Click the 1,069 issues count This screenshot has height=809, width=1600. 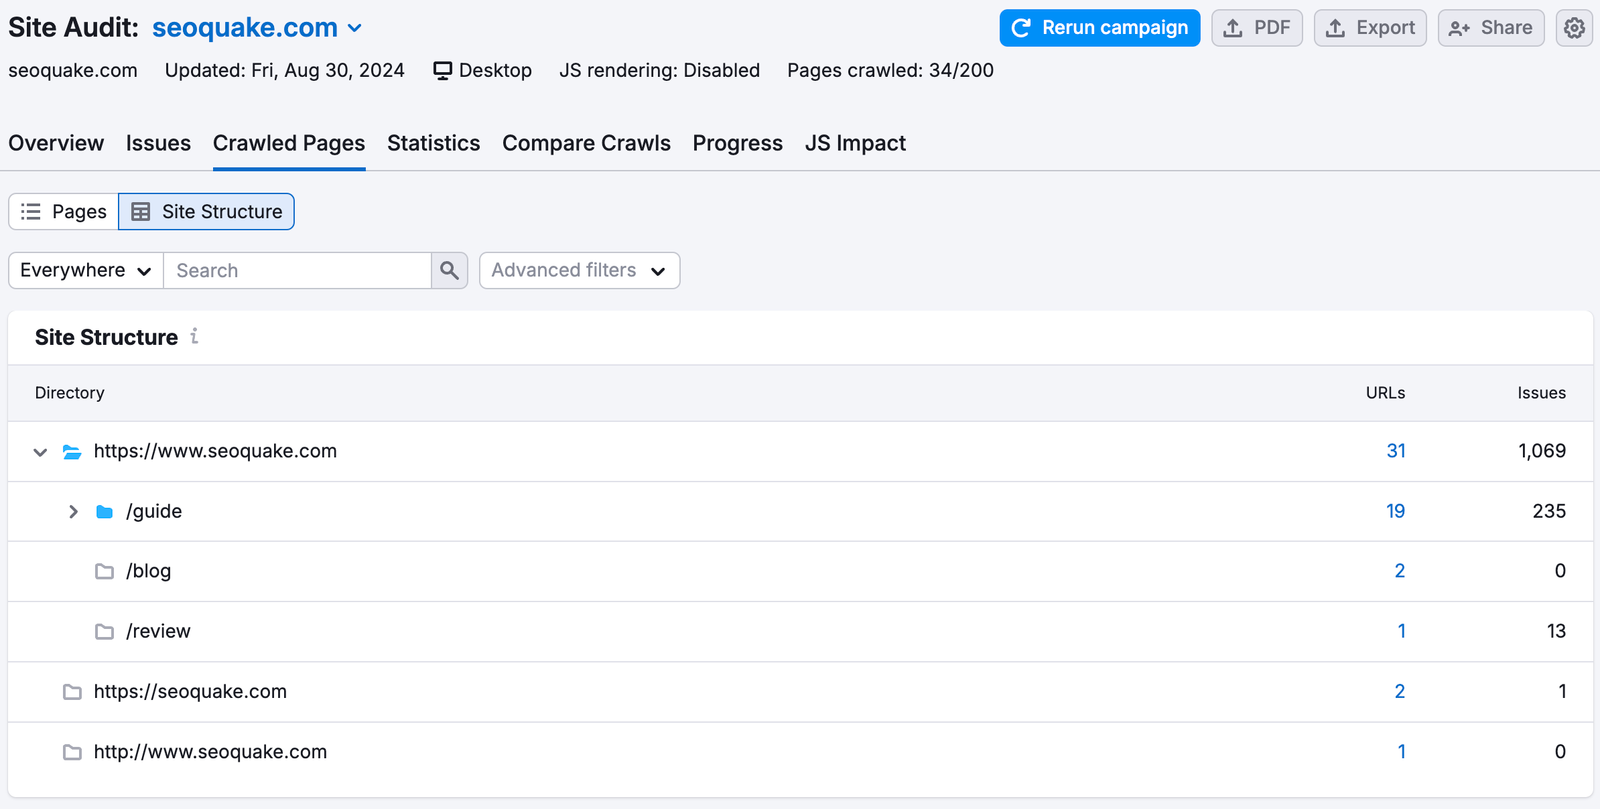pos(1542,451)
